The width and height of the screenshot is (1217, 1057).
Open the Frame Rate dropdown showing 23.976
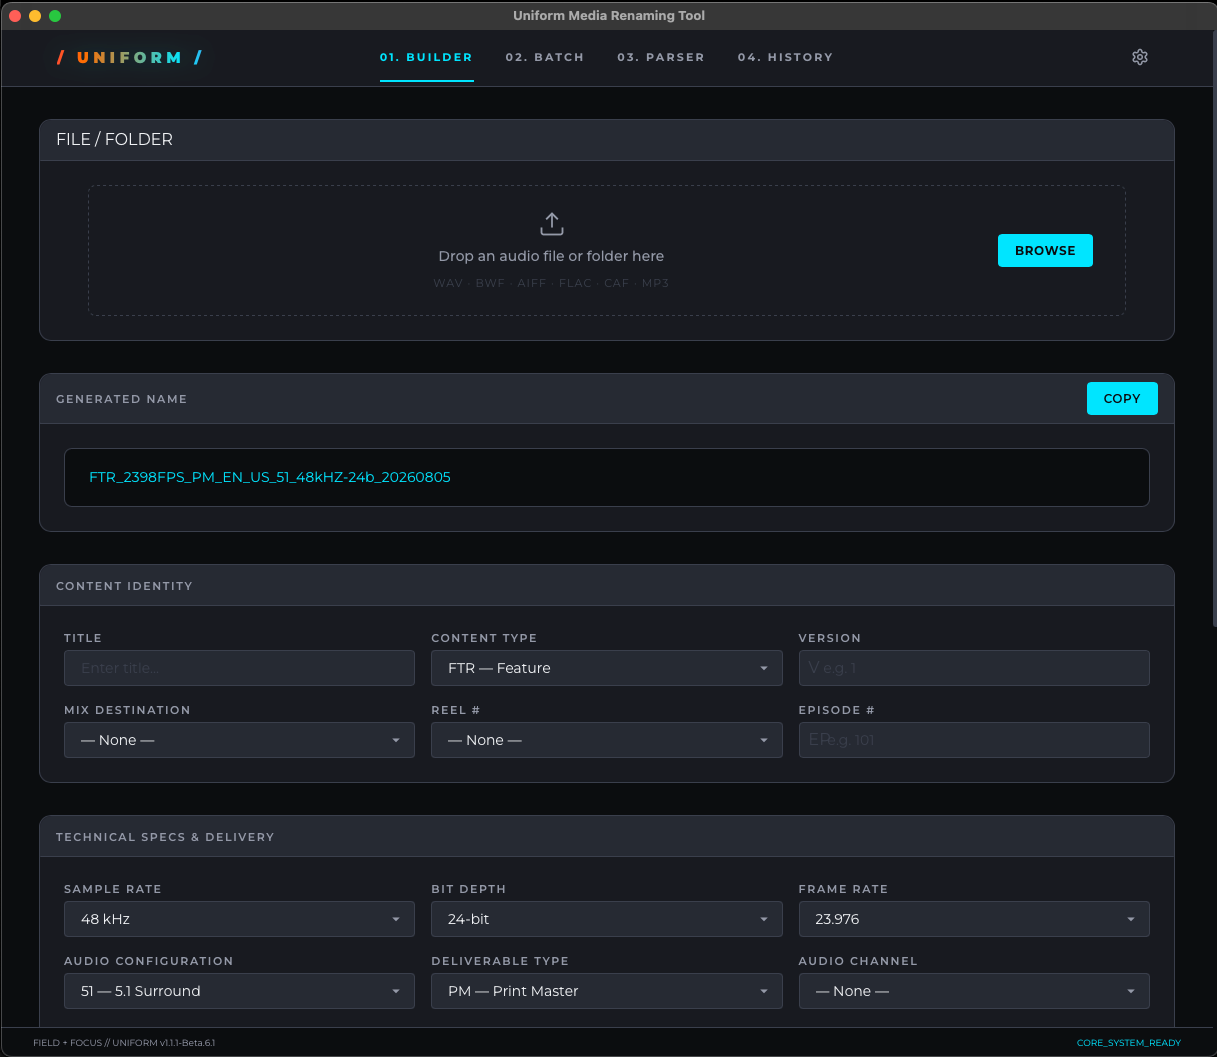974,919
